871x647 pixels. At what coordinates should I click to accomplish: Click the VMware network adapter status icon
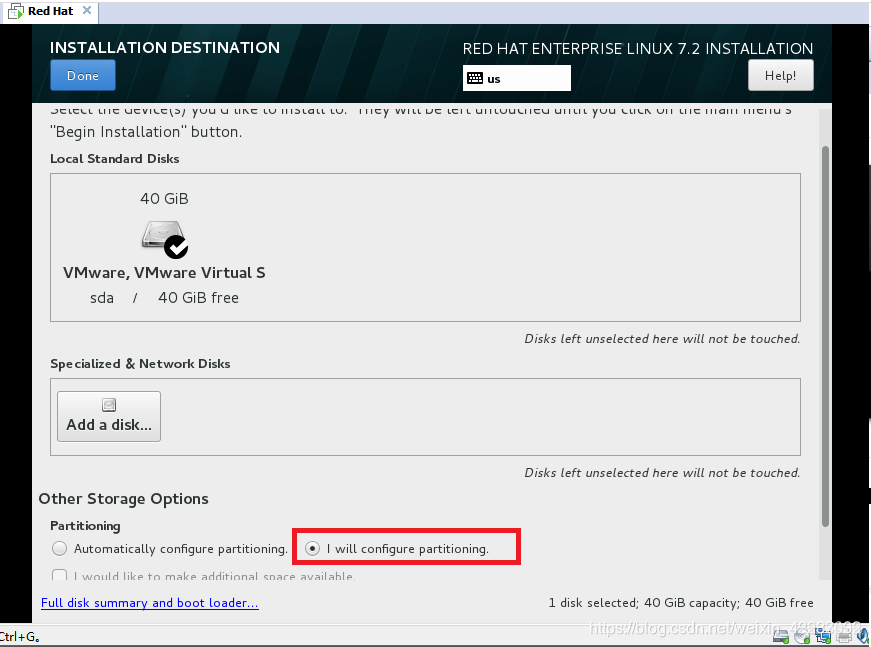tap(823, 635)
